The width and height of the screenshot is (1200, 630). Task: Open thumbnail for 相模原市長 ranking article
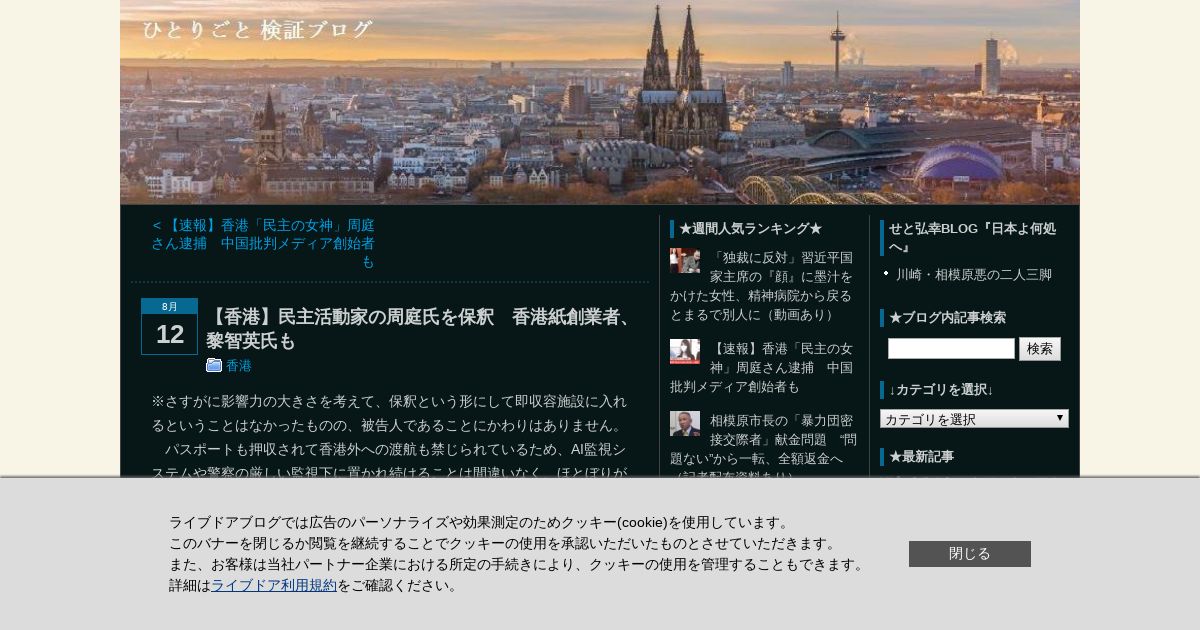(x=685, y=424)
